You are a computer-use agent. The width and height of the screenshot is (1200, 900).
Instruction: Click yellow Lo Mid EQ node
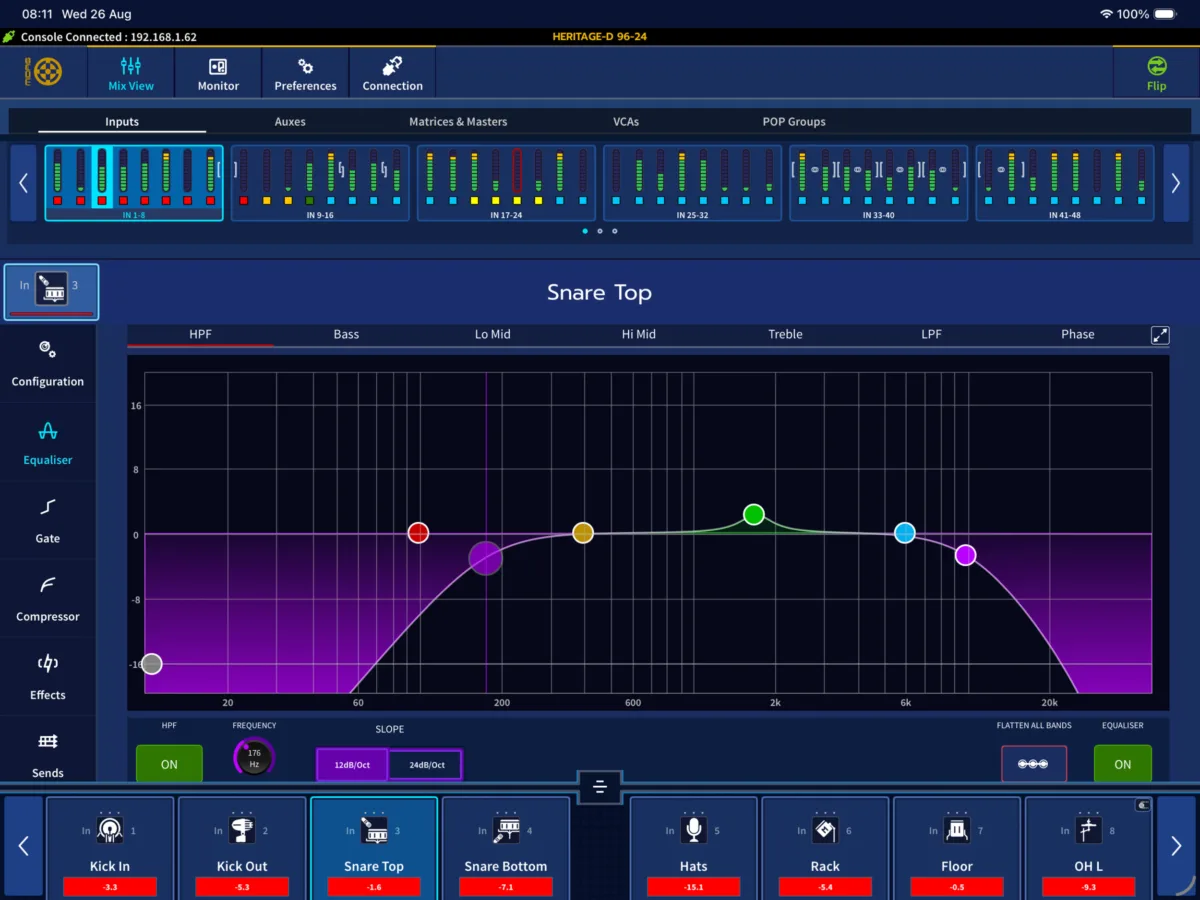coord(583,533)
